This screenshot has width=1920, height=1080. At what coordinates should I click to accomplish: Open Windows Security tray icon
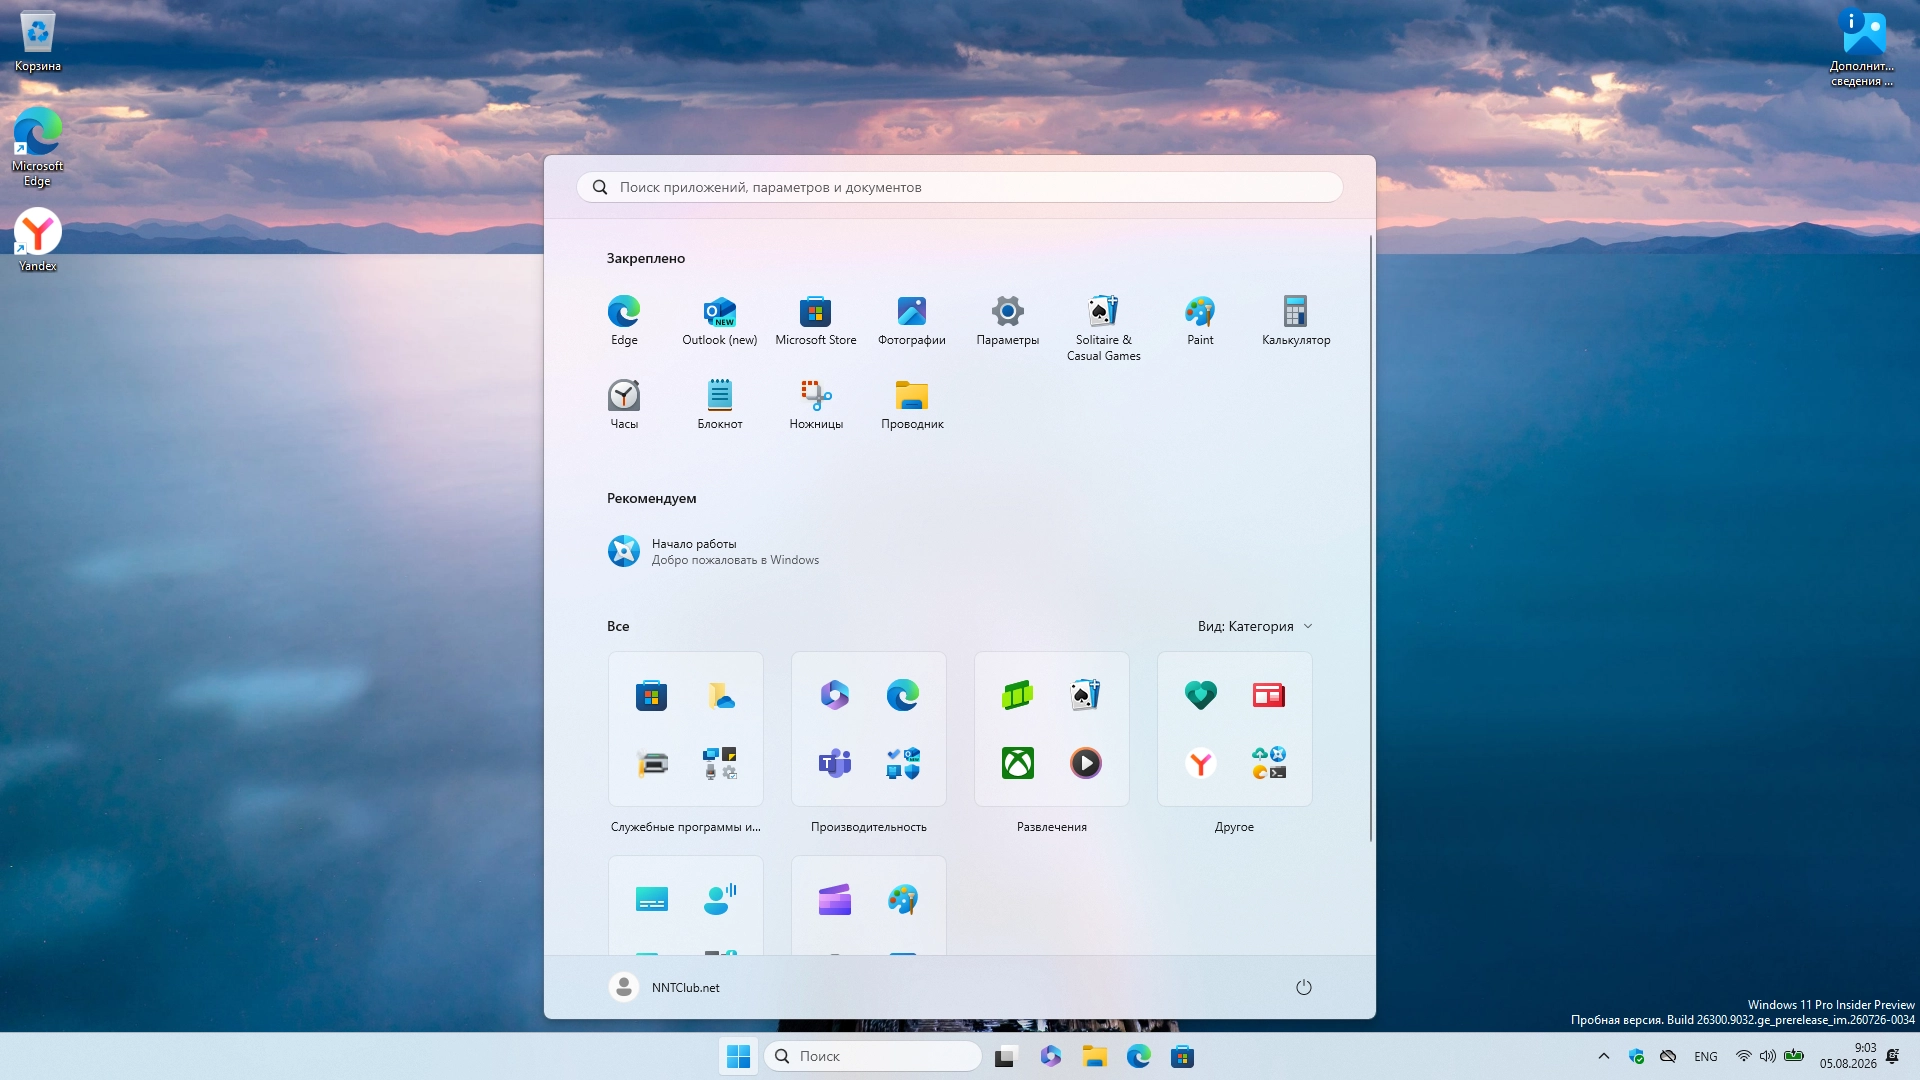(1636, 1056)
